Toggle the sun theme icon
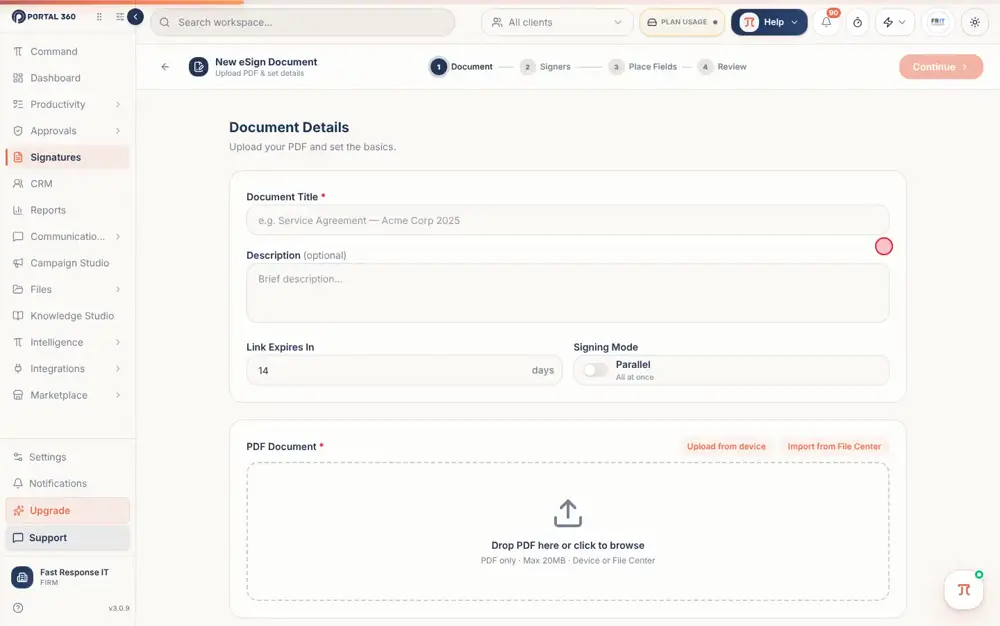Viewport: 1000px width, 626px height. [974, 22]
